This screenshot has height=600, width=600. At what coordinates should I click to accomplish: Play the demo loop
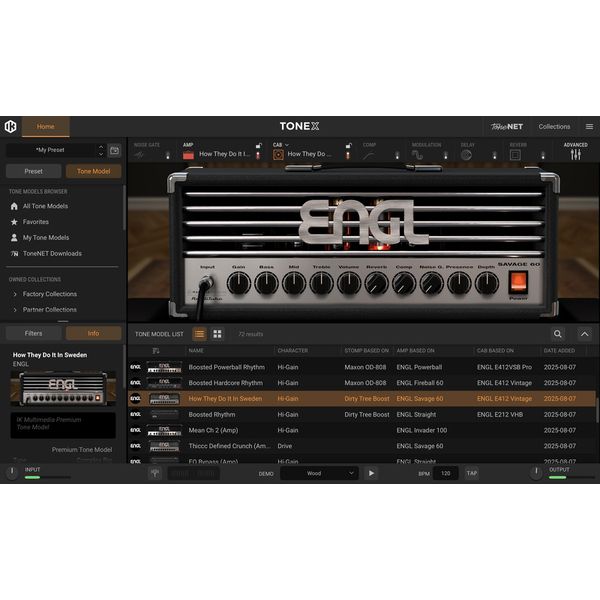pos(371,473)
